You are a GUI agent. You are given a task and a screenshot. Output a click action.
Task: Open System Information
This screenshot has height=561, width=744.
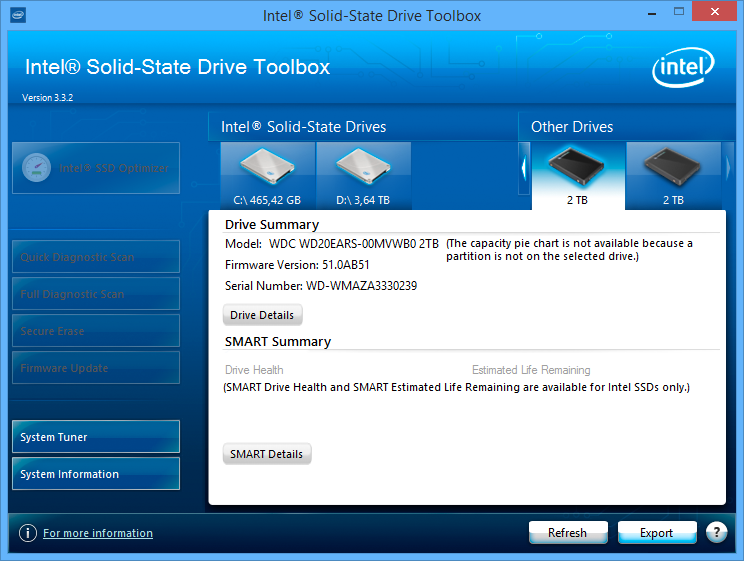96,474
